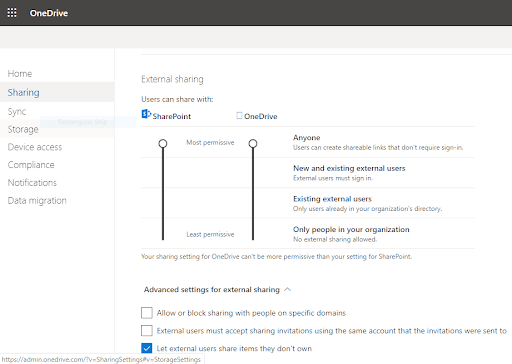Click the chevron next to Advanced settings
Image resolution: width=512 pixels, height=364 pixels.
point(287,290)
